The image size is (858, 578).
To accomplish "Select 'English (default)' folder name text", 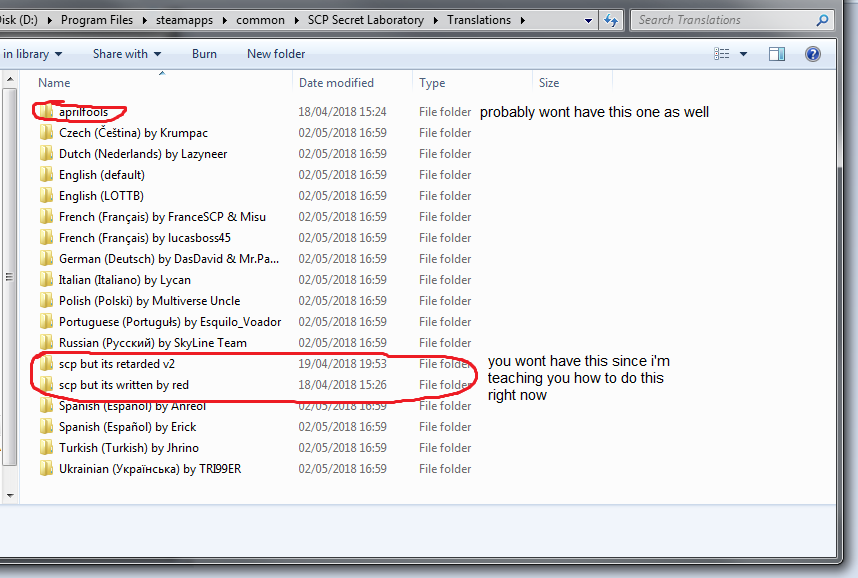I will point(102,175).
